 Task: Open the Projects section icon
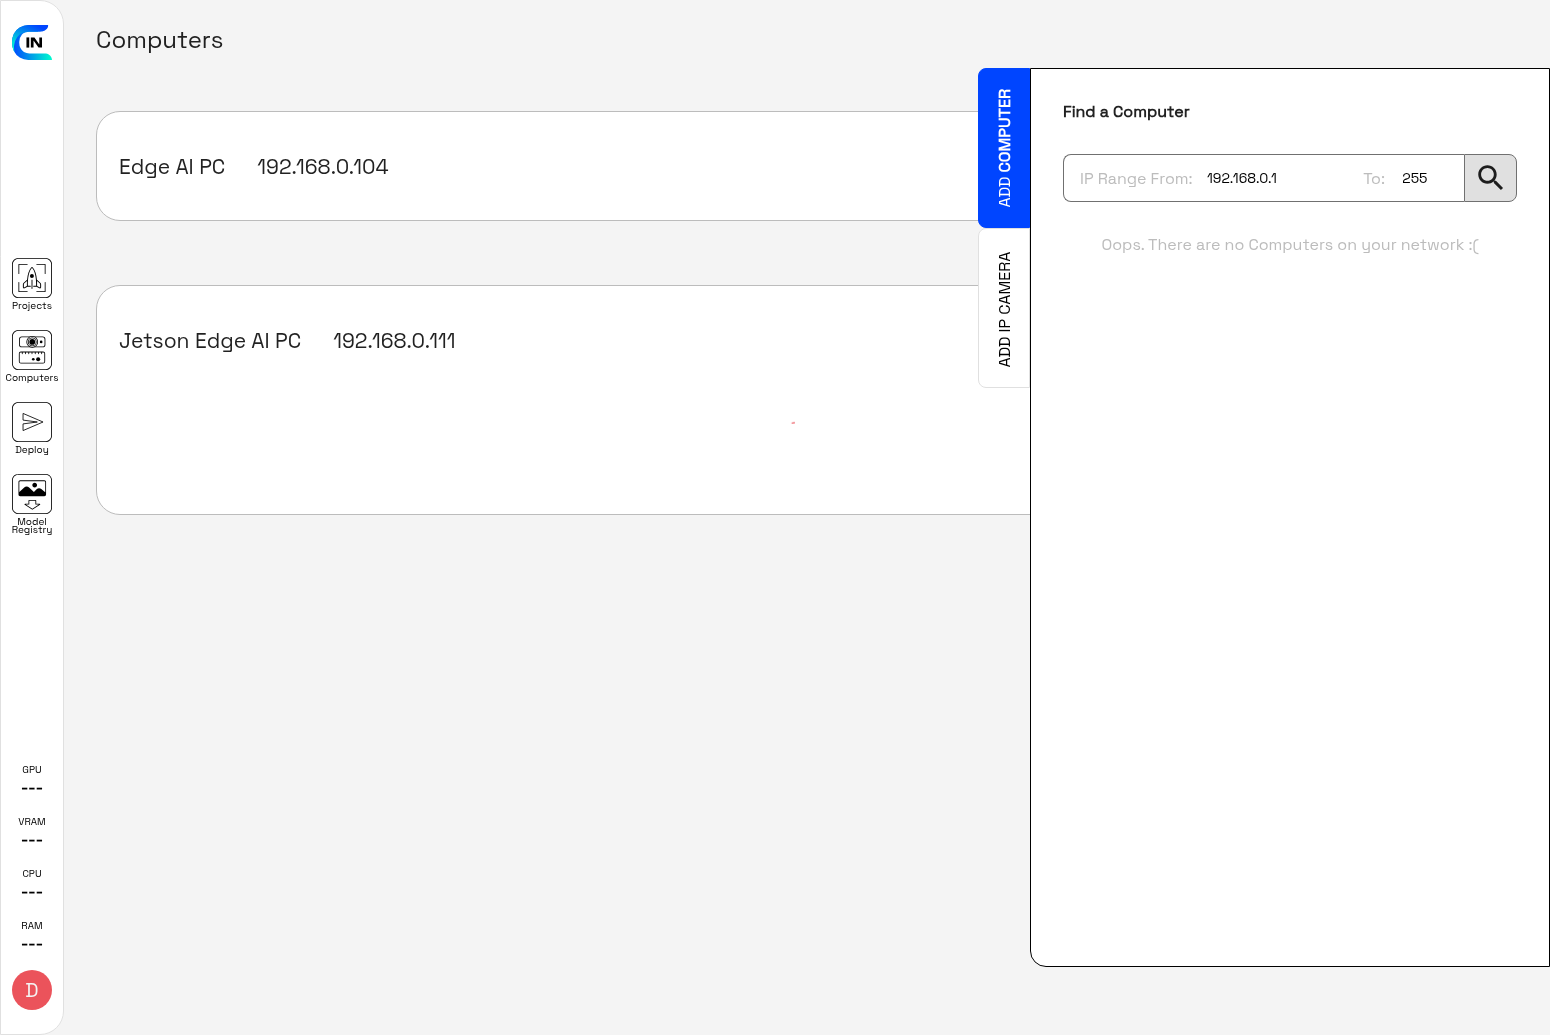(x=32, y=278)
